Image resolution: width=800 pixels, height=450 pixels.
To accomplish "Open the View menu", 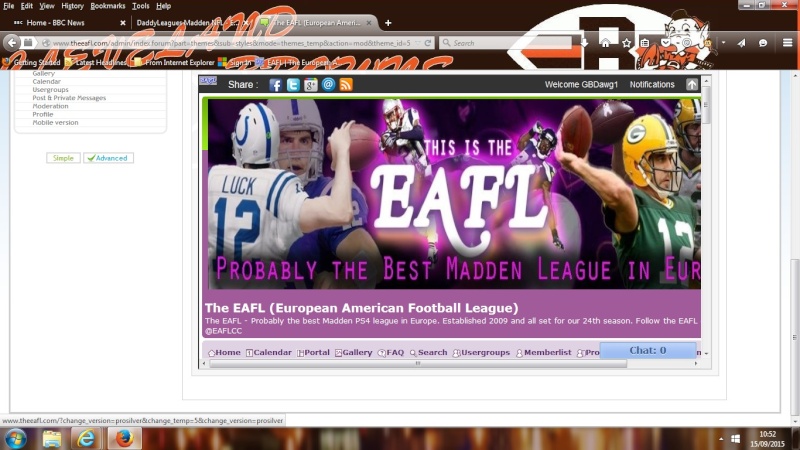I will pyautogui.click(x=46, y=6).
